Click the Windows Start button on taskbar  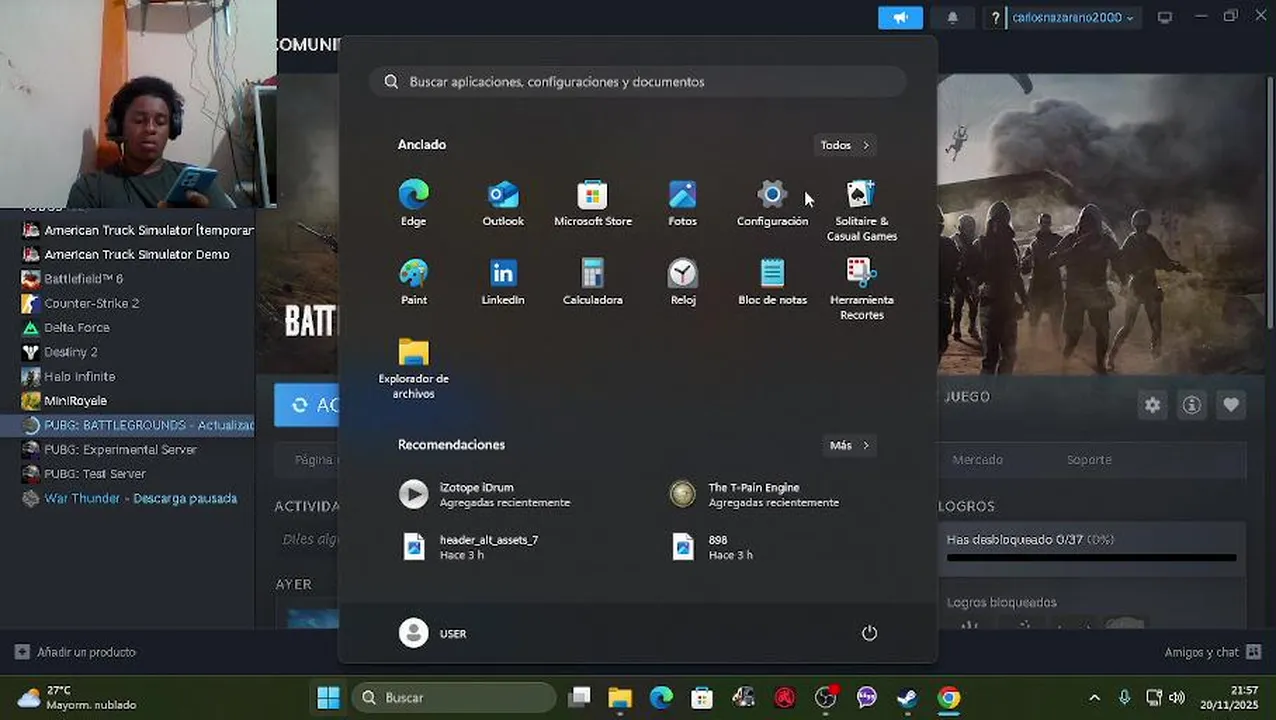pyautogui.click(x=328, y=698)
